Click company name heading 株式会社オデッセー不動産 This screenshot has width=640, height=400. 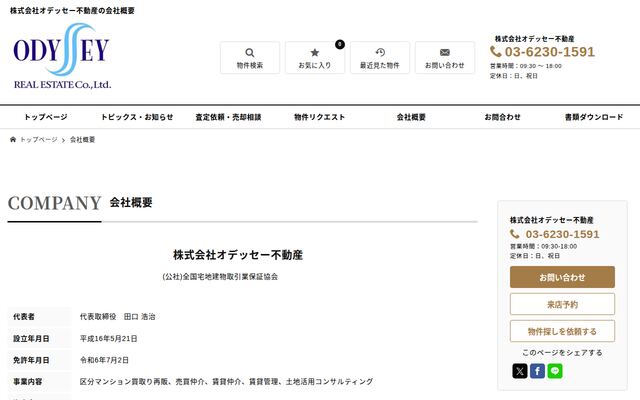coord(238,255)
